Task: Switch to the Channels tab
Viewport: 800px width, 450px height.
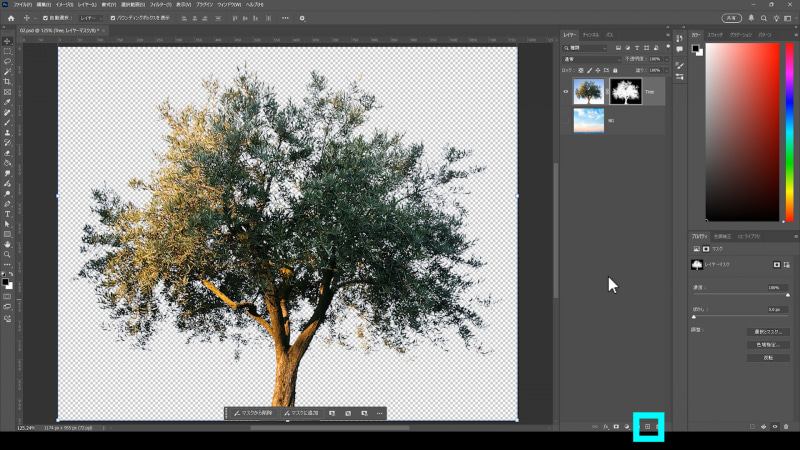Action: 591,35
